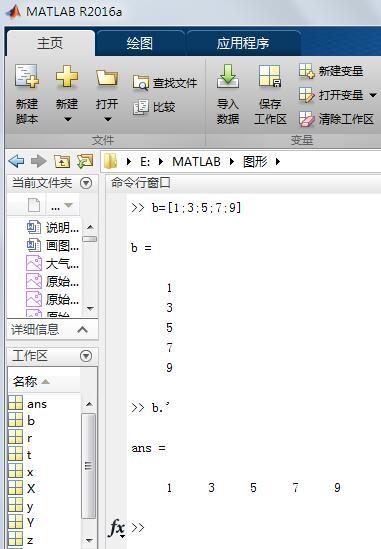381x549 pixels.
Task: Switch to the 绘图 (Plots) tab
Action: point(139,43)
